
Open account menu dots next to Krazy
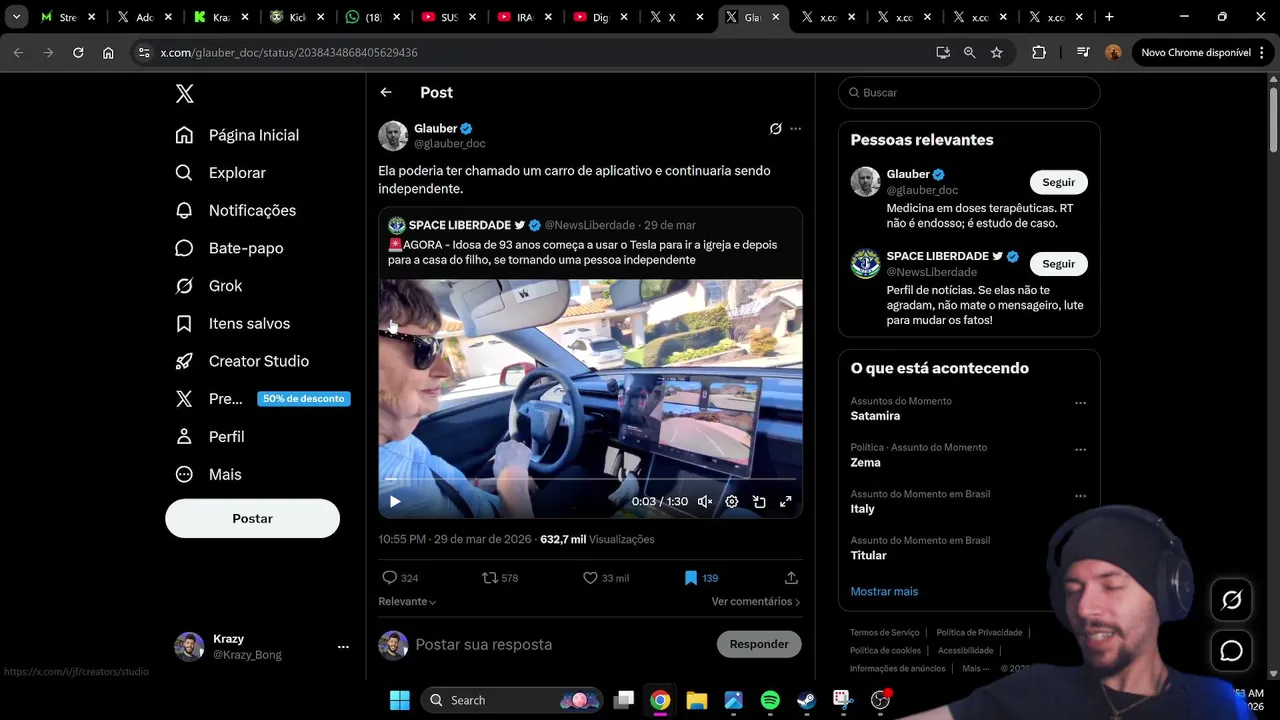(x=343, y=647)
